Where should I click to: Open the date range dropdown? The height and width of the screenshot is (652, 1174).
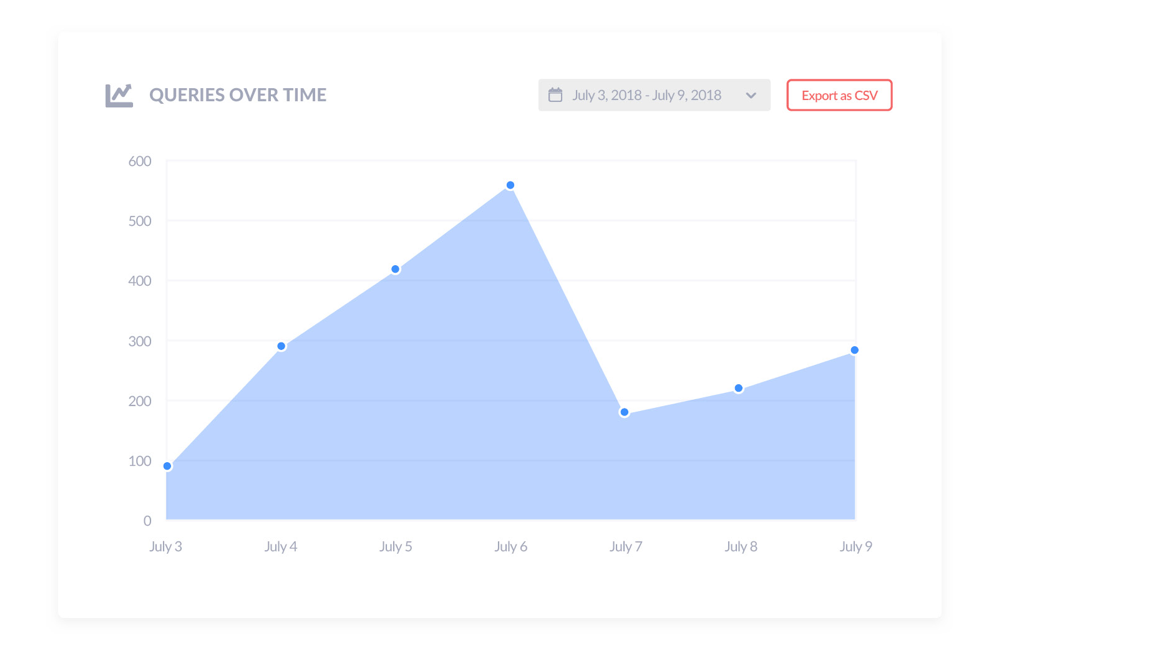pyautogui.click(x=654, y=94)
